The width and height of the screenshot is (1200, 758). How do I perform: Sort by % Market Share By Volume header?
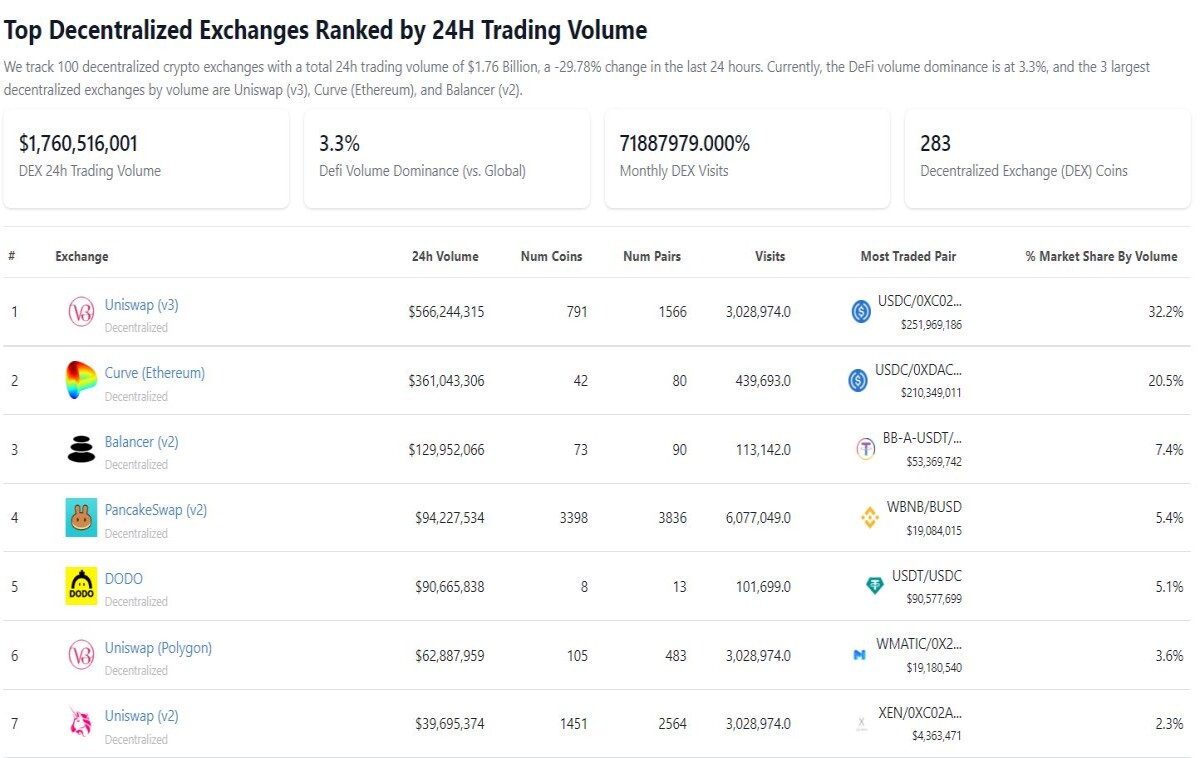click(1101, 256)
